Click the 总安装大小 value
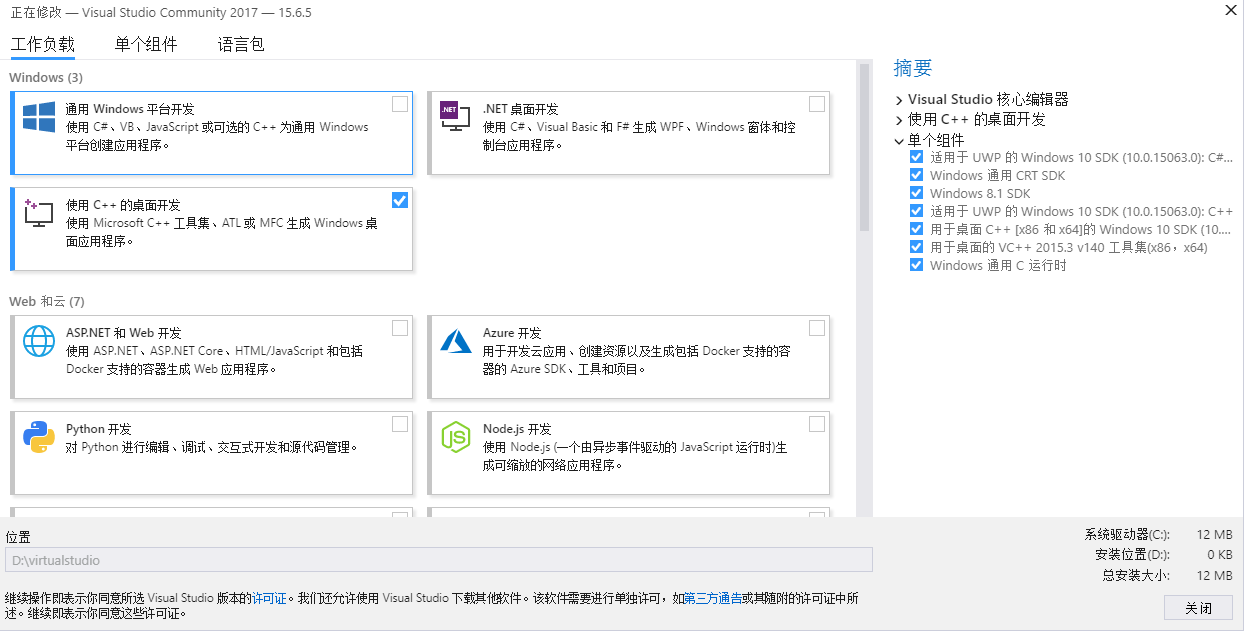Viewport: 1244px width, 631px height. [1216, 575]
